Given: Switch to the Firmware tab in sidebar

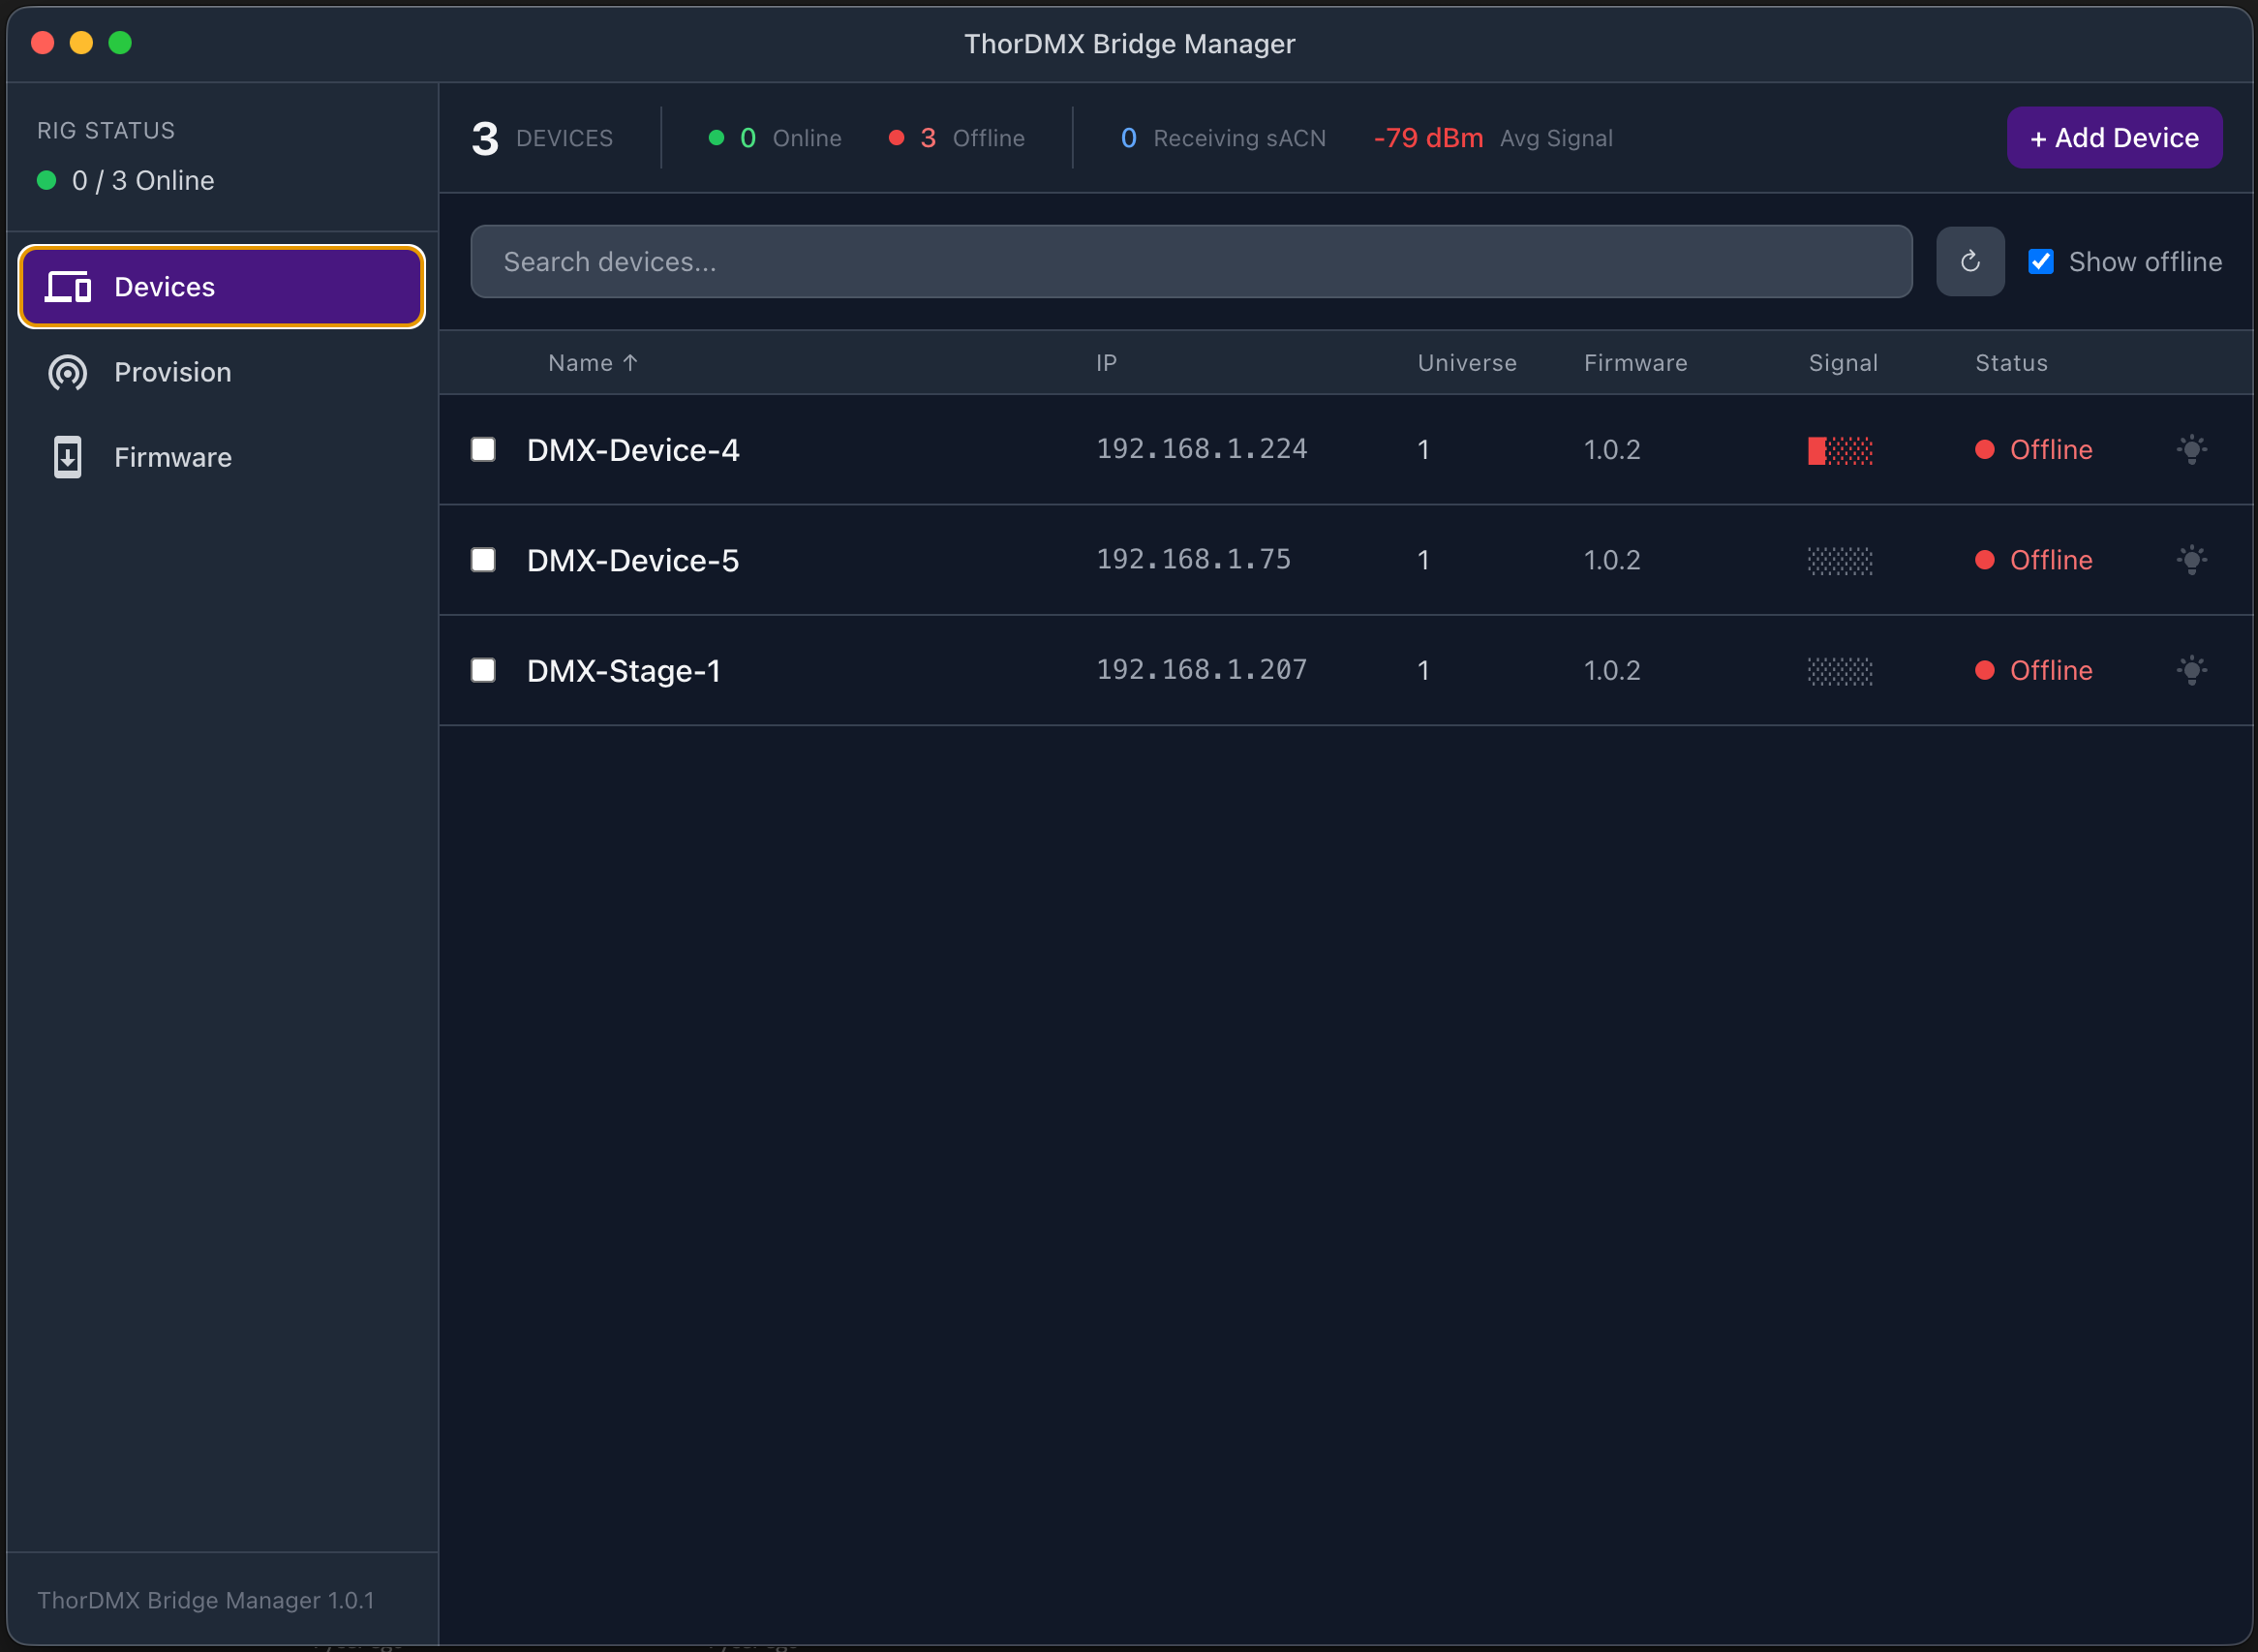Looking at the screenshot, I should [172, 457].
